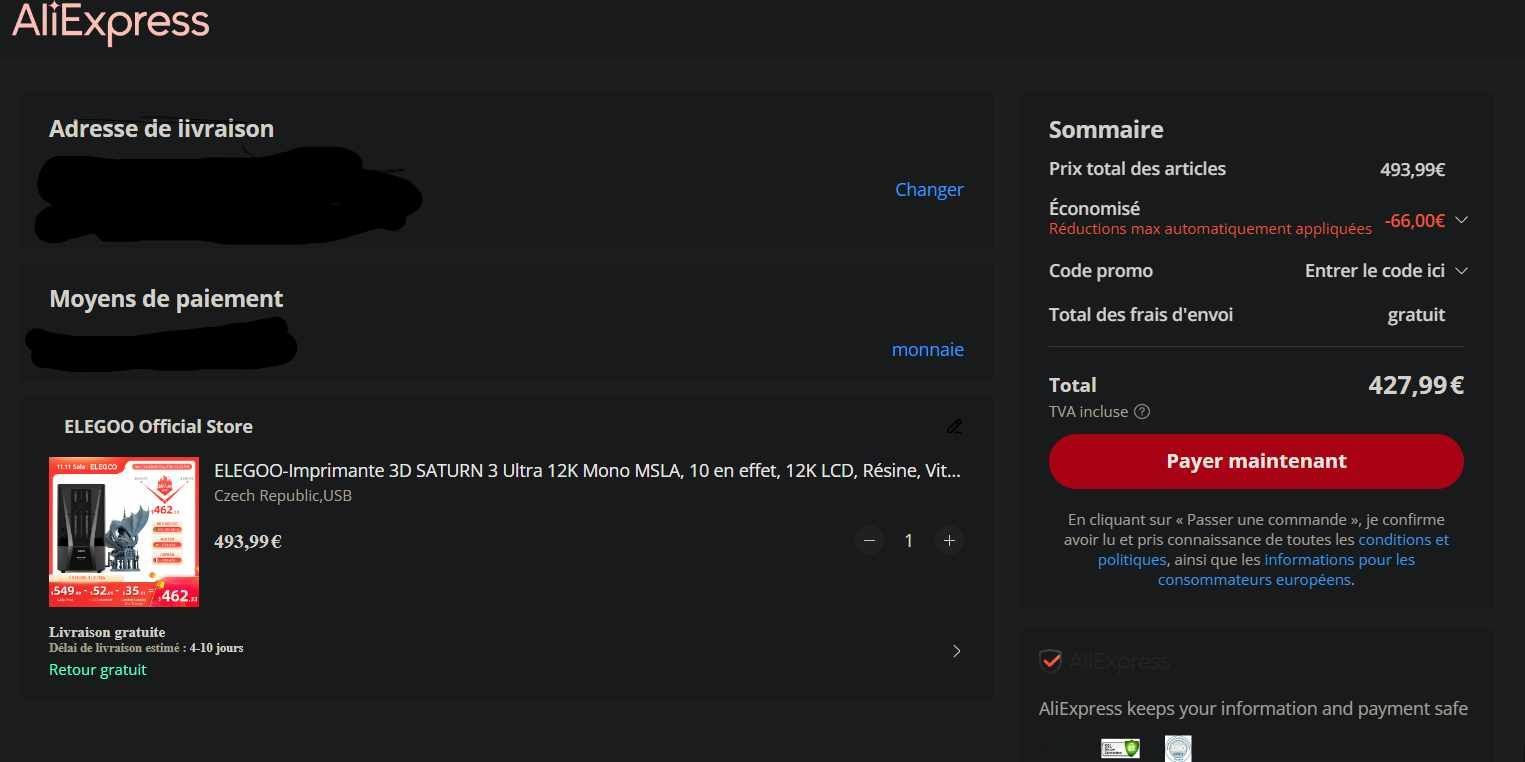The width and height of the screenshot is (1525, 762).
Task: Click the Prix total des articles label
Action: (1137, 169)
